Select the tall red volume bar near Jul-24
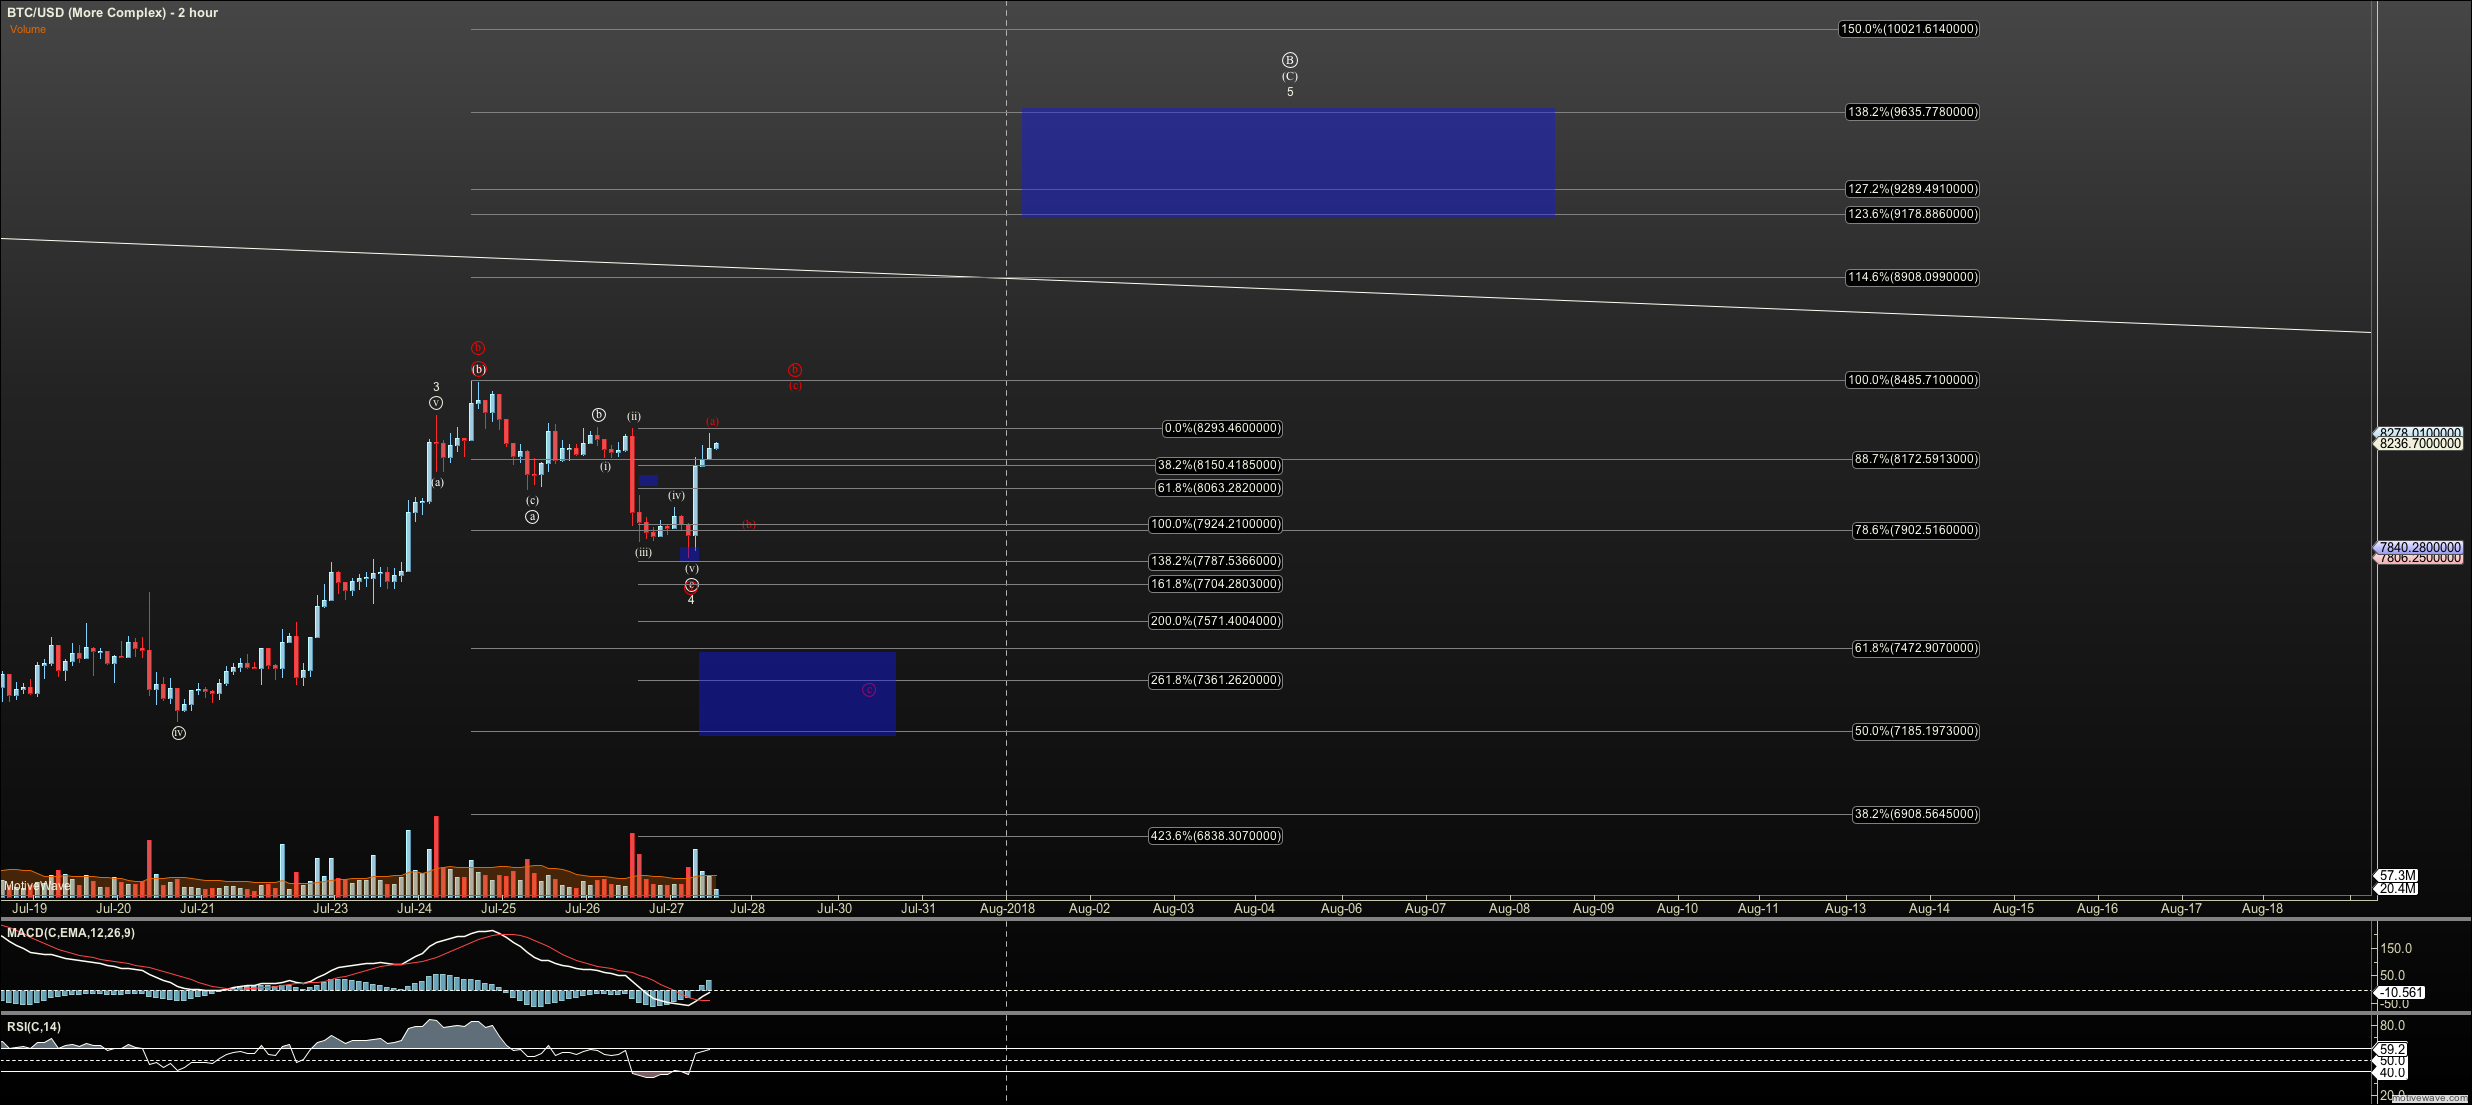This screenshot has height=1105, width=2472. click(x=436, y=856)
